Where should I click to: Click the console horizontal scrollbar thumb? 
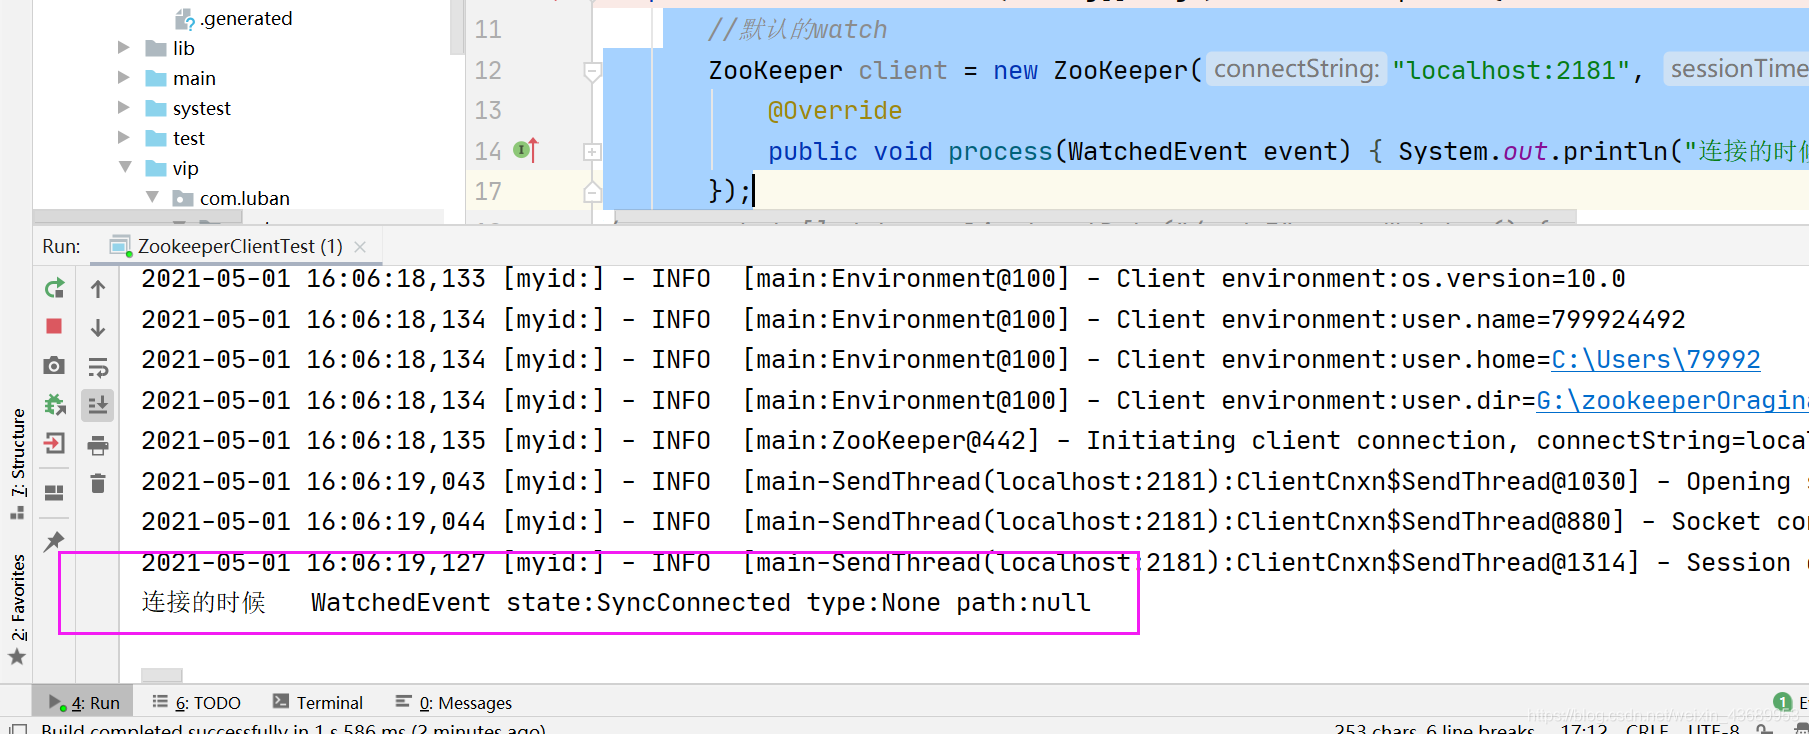click(x=162, y=675)
